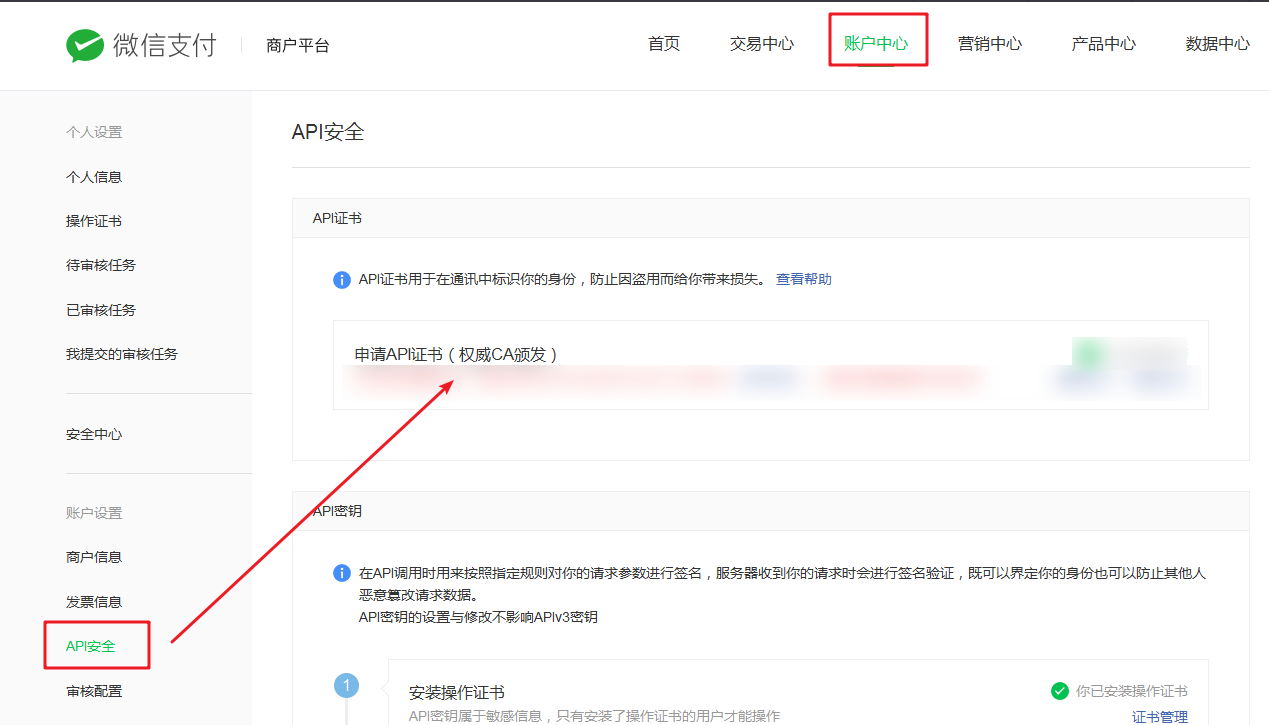Go to 发票信息 in the sidebar

(x=94, y=602)
